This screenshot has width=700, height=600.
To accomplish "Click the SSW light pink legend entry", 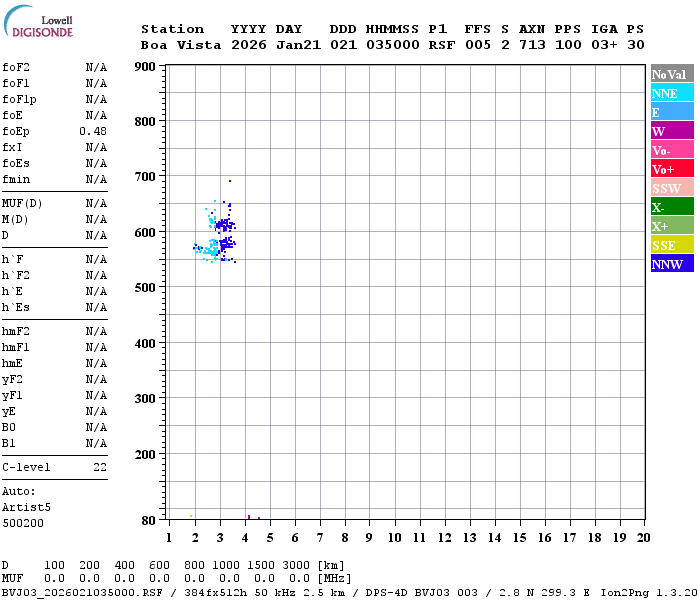I will (x=672, y=188).
